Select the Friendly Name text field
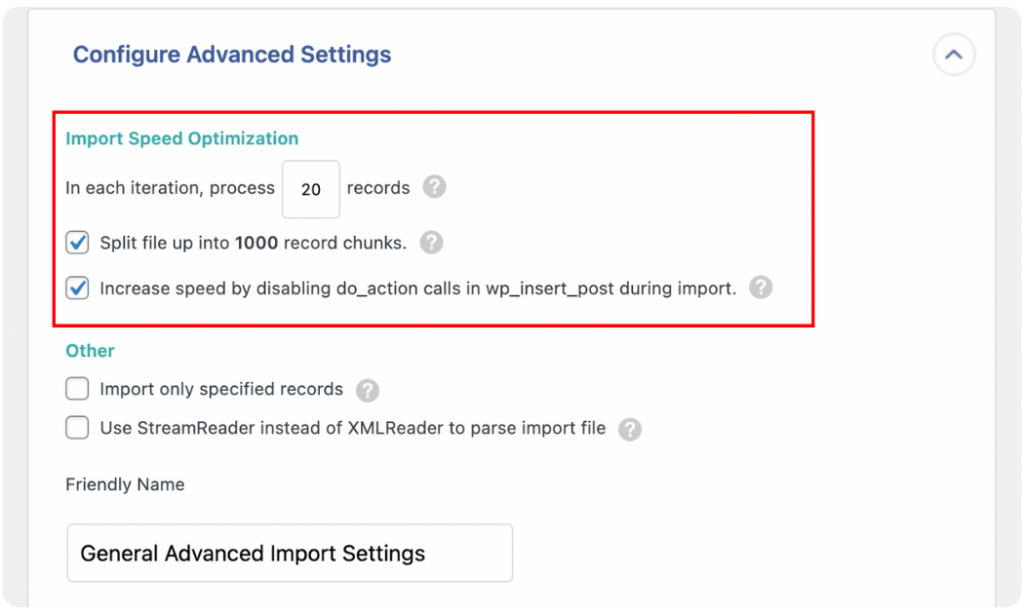The image size is (1024, 614). [x=289, y=552]
